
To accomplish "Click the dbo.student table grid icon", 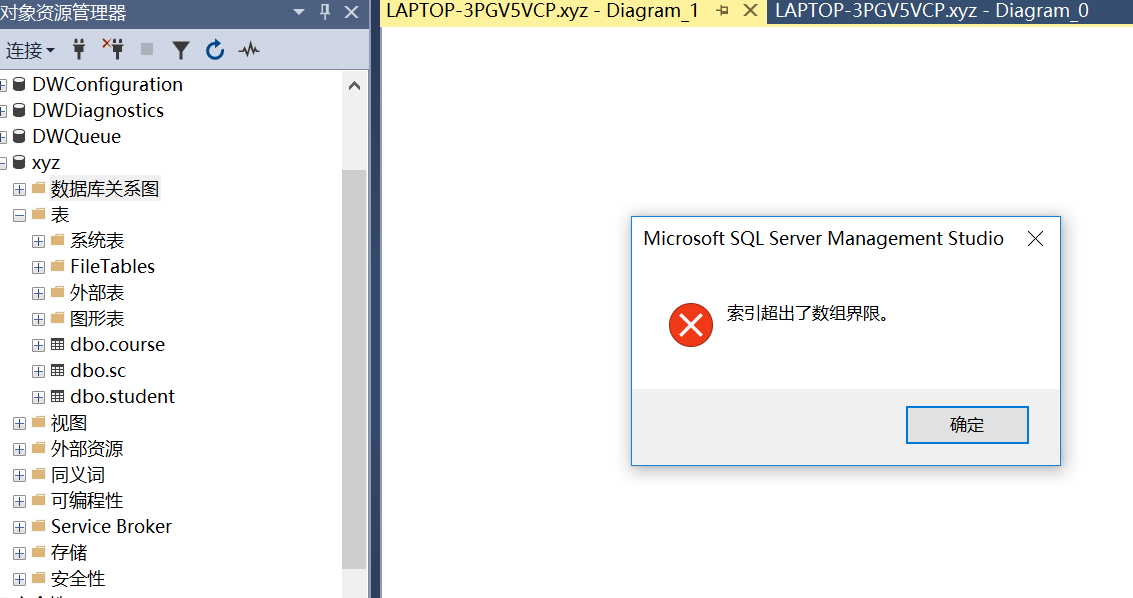I will pyautogui.click(x=58, y=396).
